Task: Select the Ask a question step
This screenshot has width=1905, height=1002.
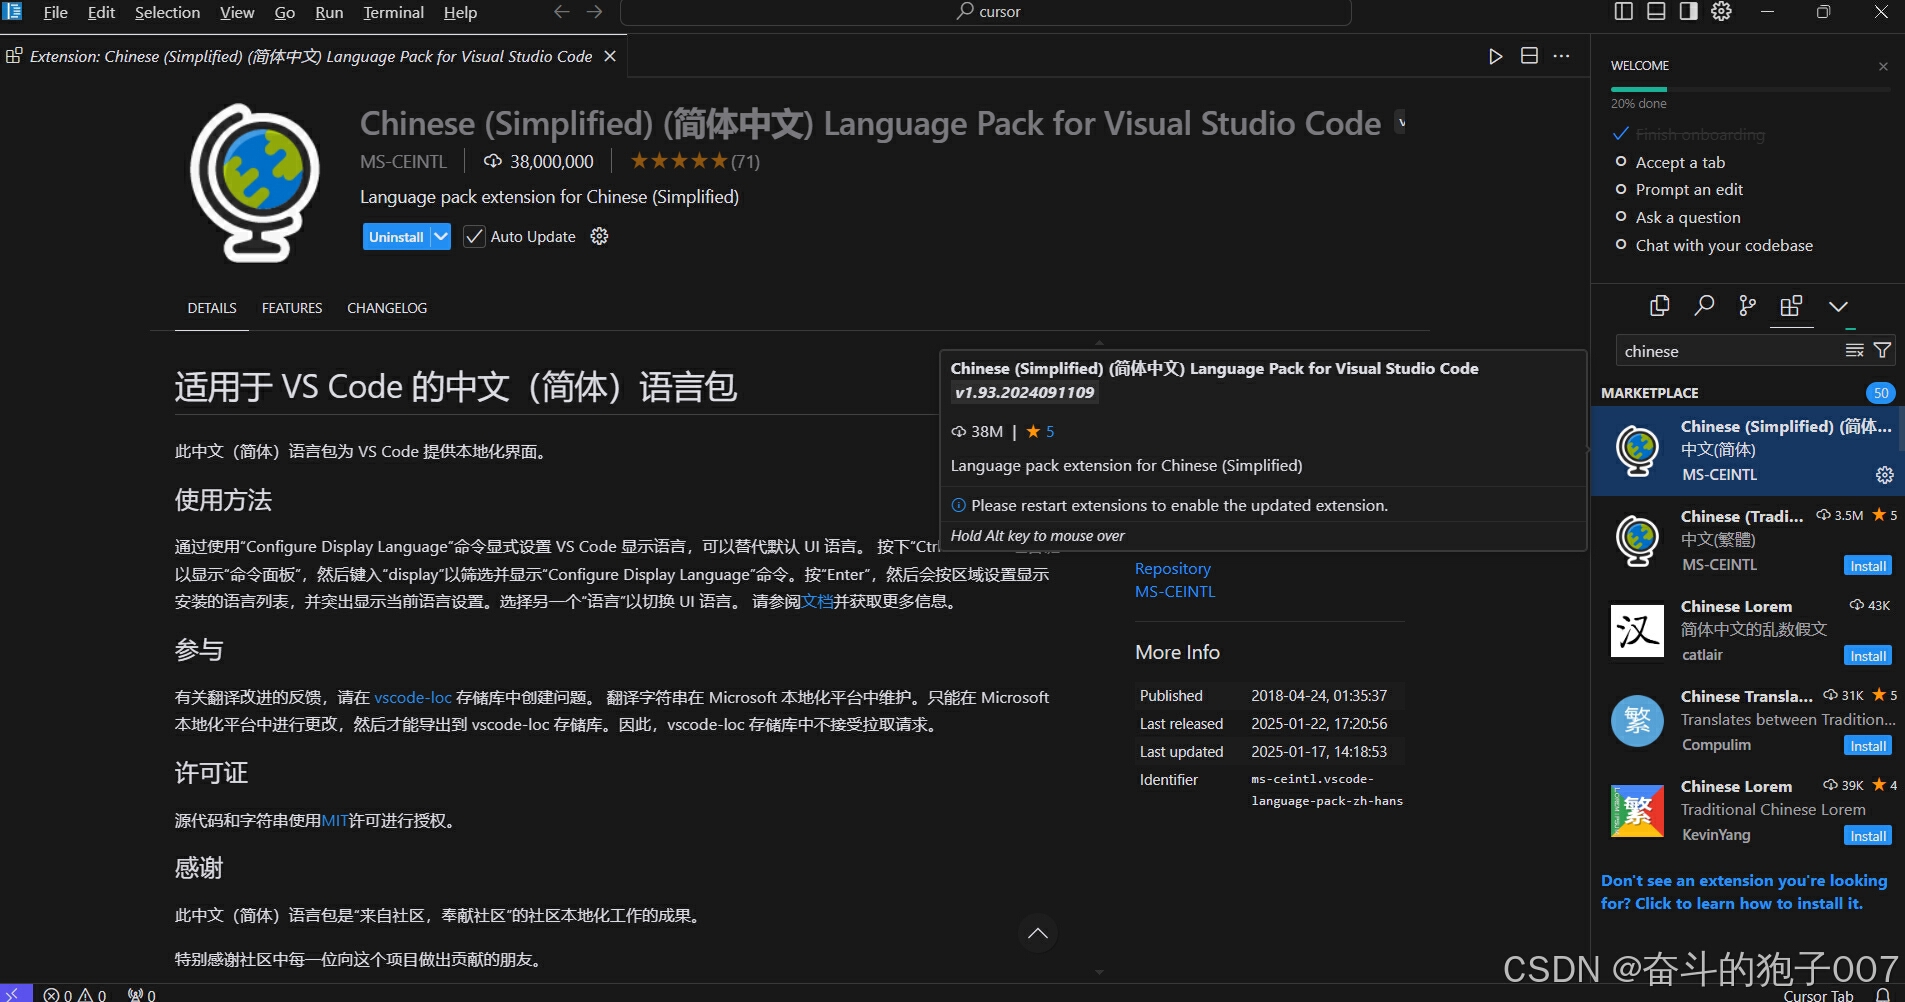Action: [1688, 217]
